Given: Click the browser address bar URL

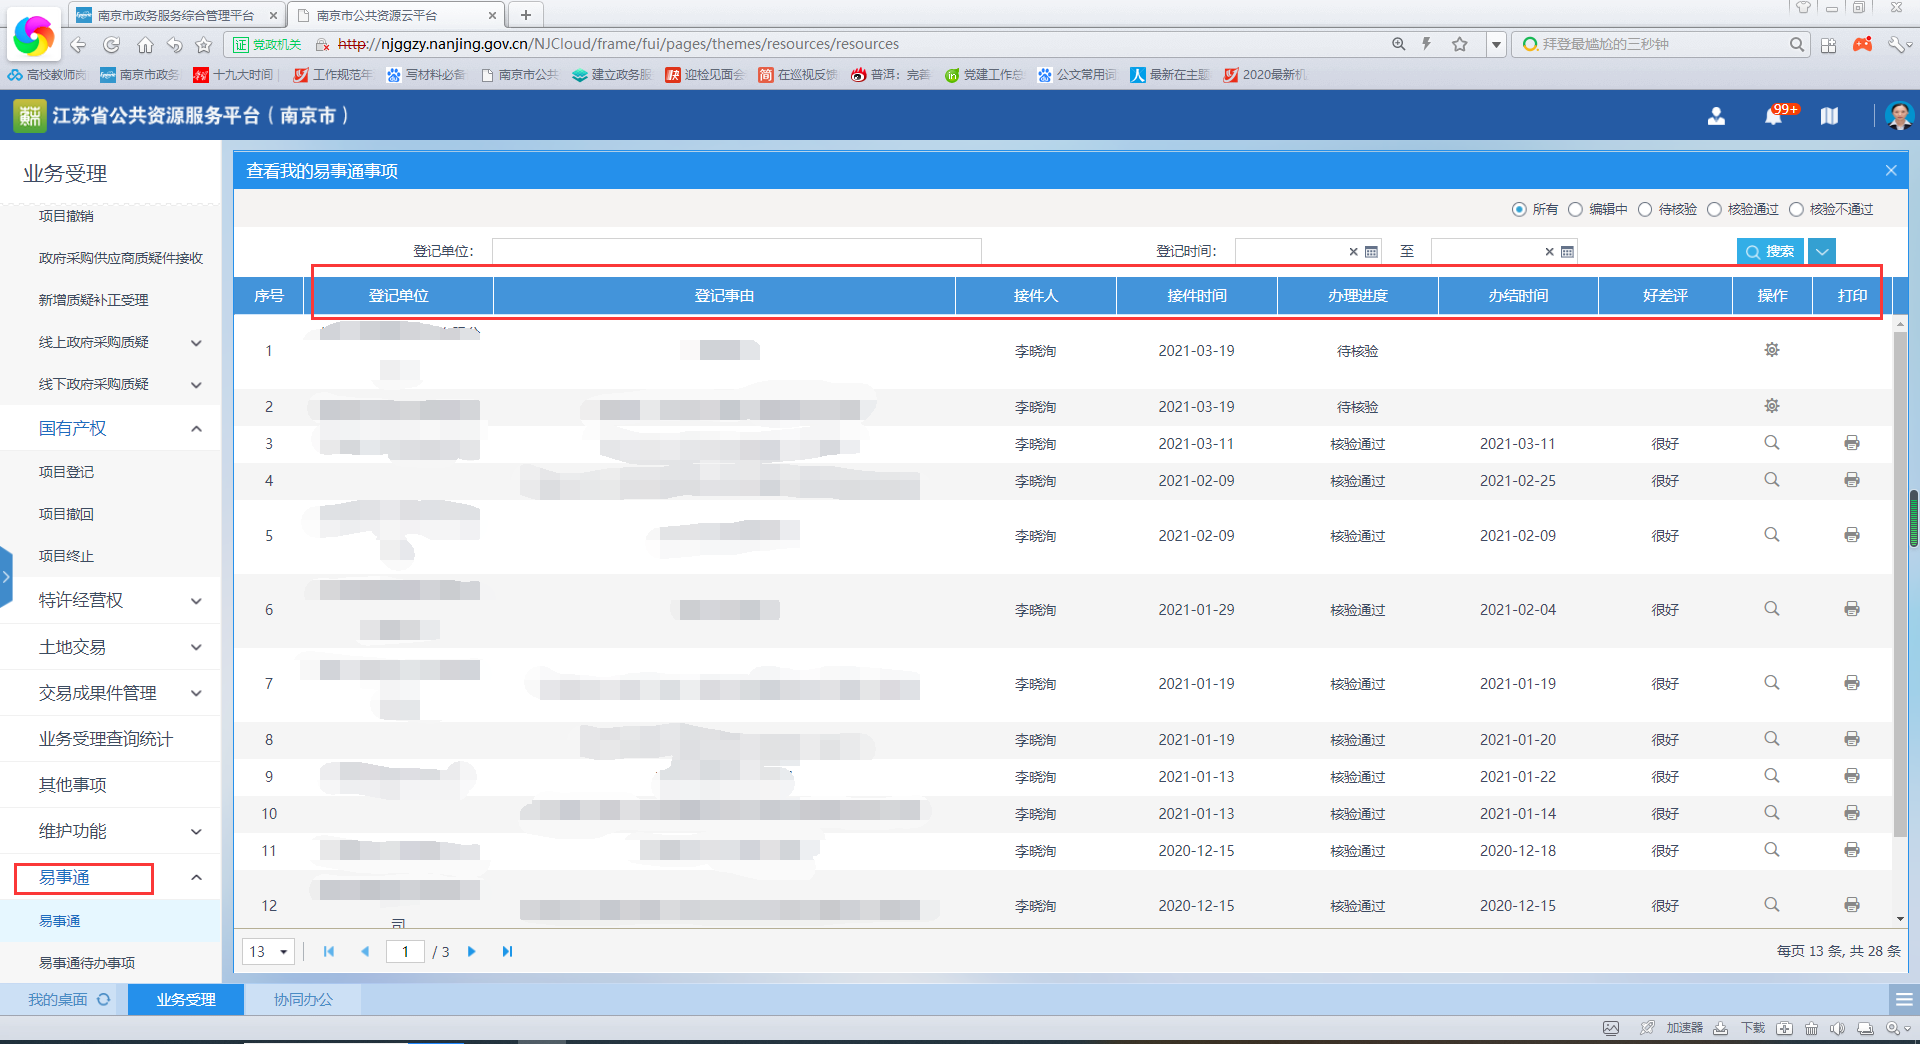Looking at the screenshot, I should (x=618, y=44).
